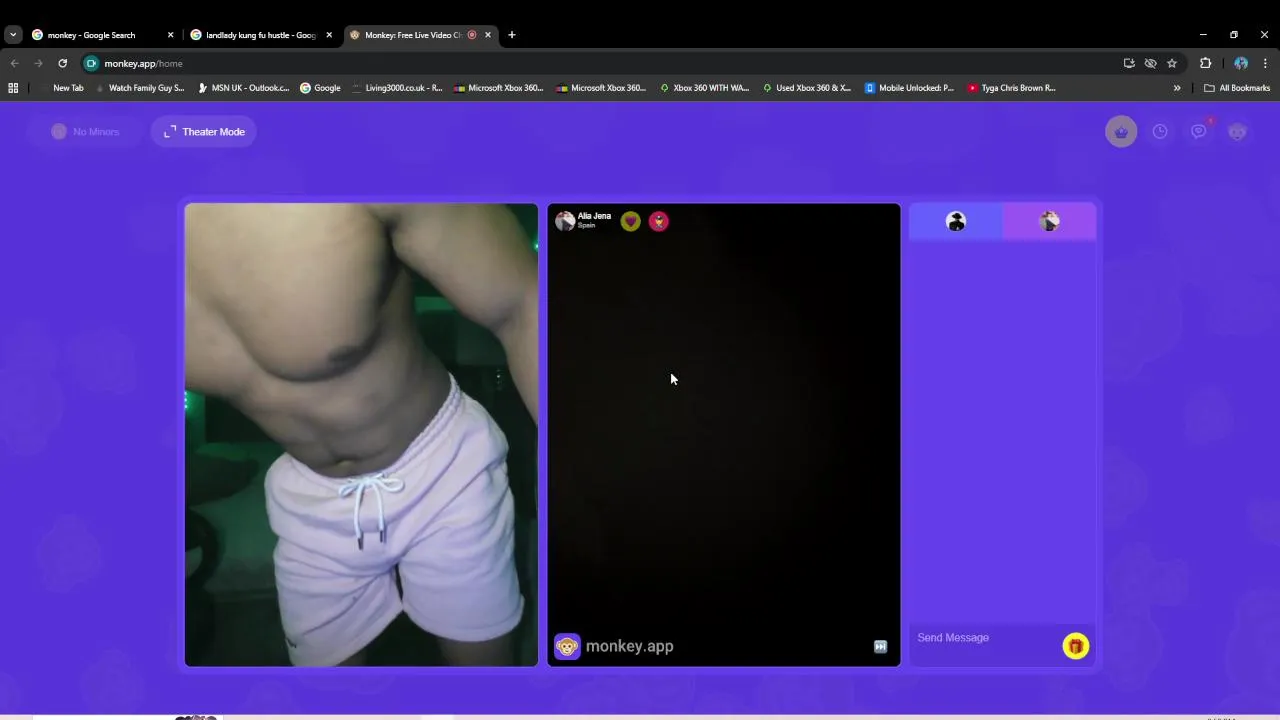Click the local webcam video preview
The height and width of the screenshot is (720, 1280).
(x=361, y=435)
